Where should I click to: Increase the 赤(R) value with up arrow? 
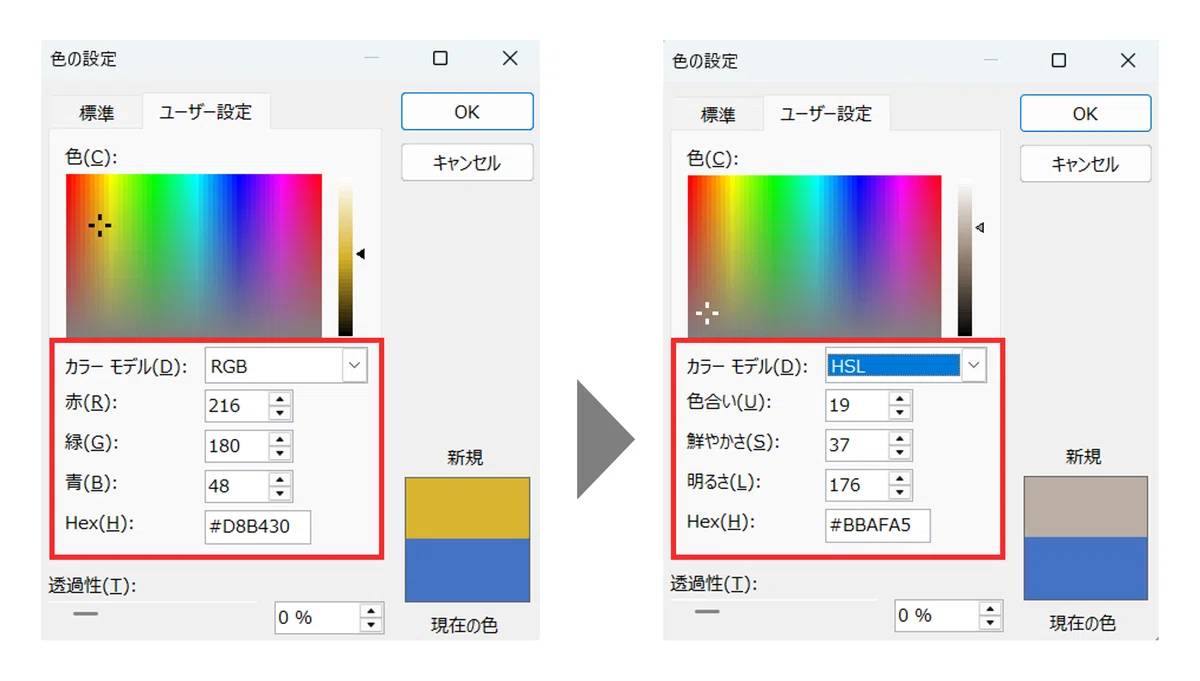point(281,399)
